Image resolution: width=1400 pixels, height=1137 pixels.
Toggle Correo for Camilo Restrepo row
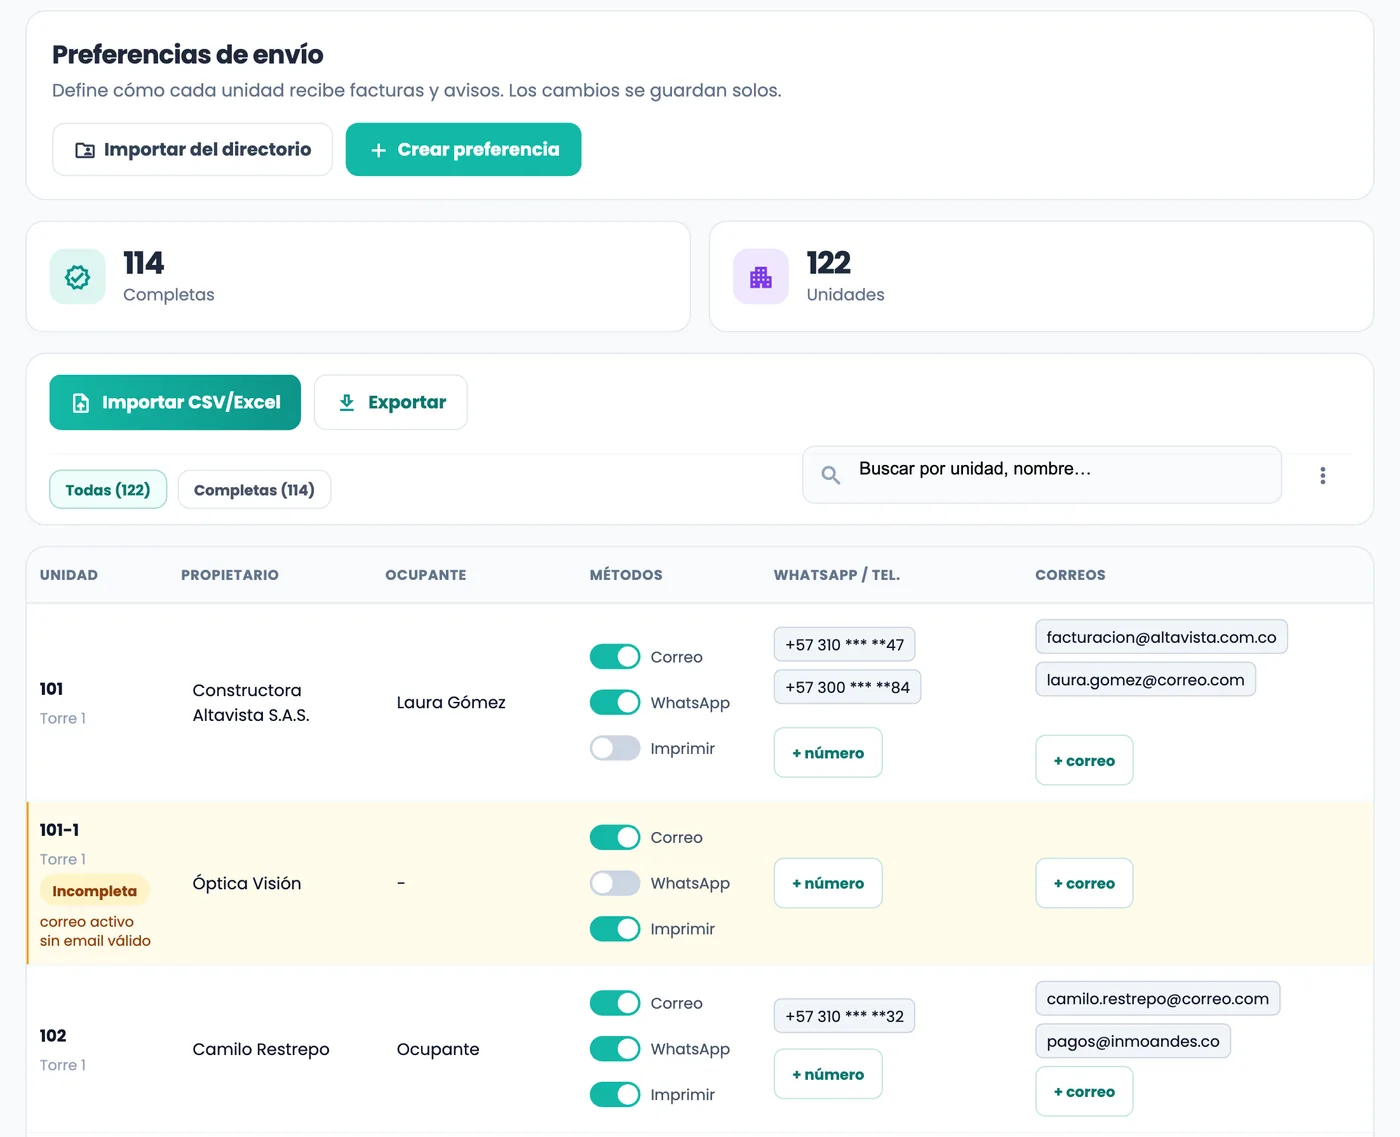pyautogui.click(x=615, y=1003)
